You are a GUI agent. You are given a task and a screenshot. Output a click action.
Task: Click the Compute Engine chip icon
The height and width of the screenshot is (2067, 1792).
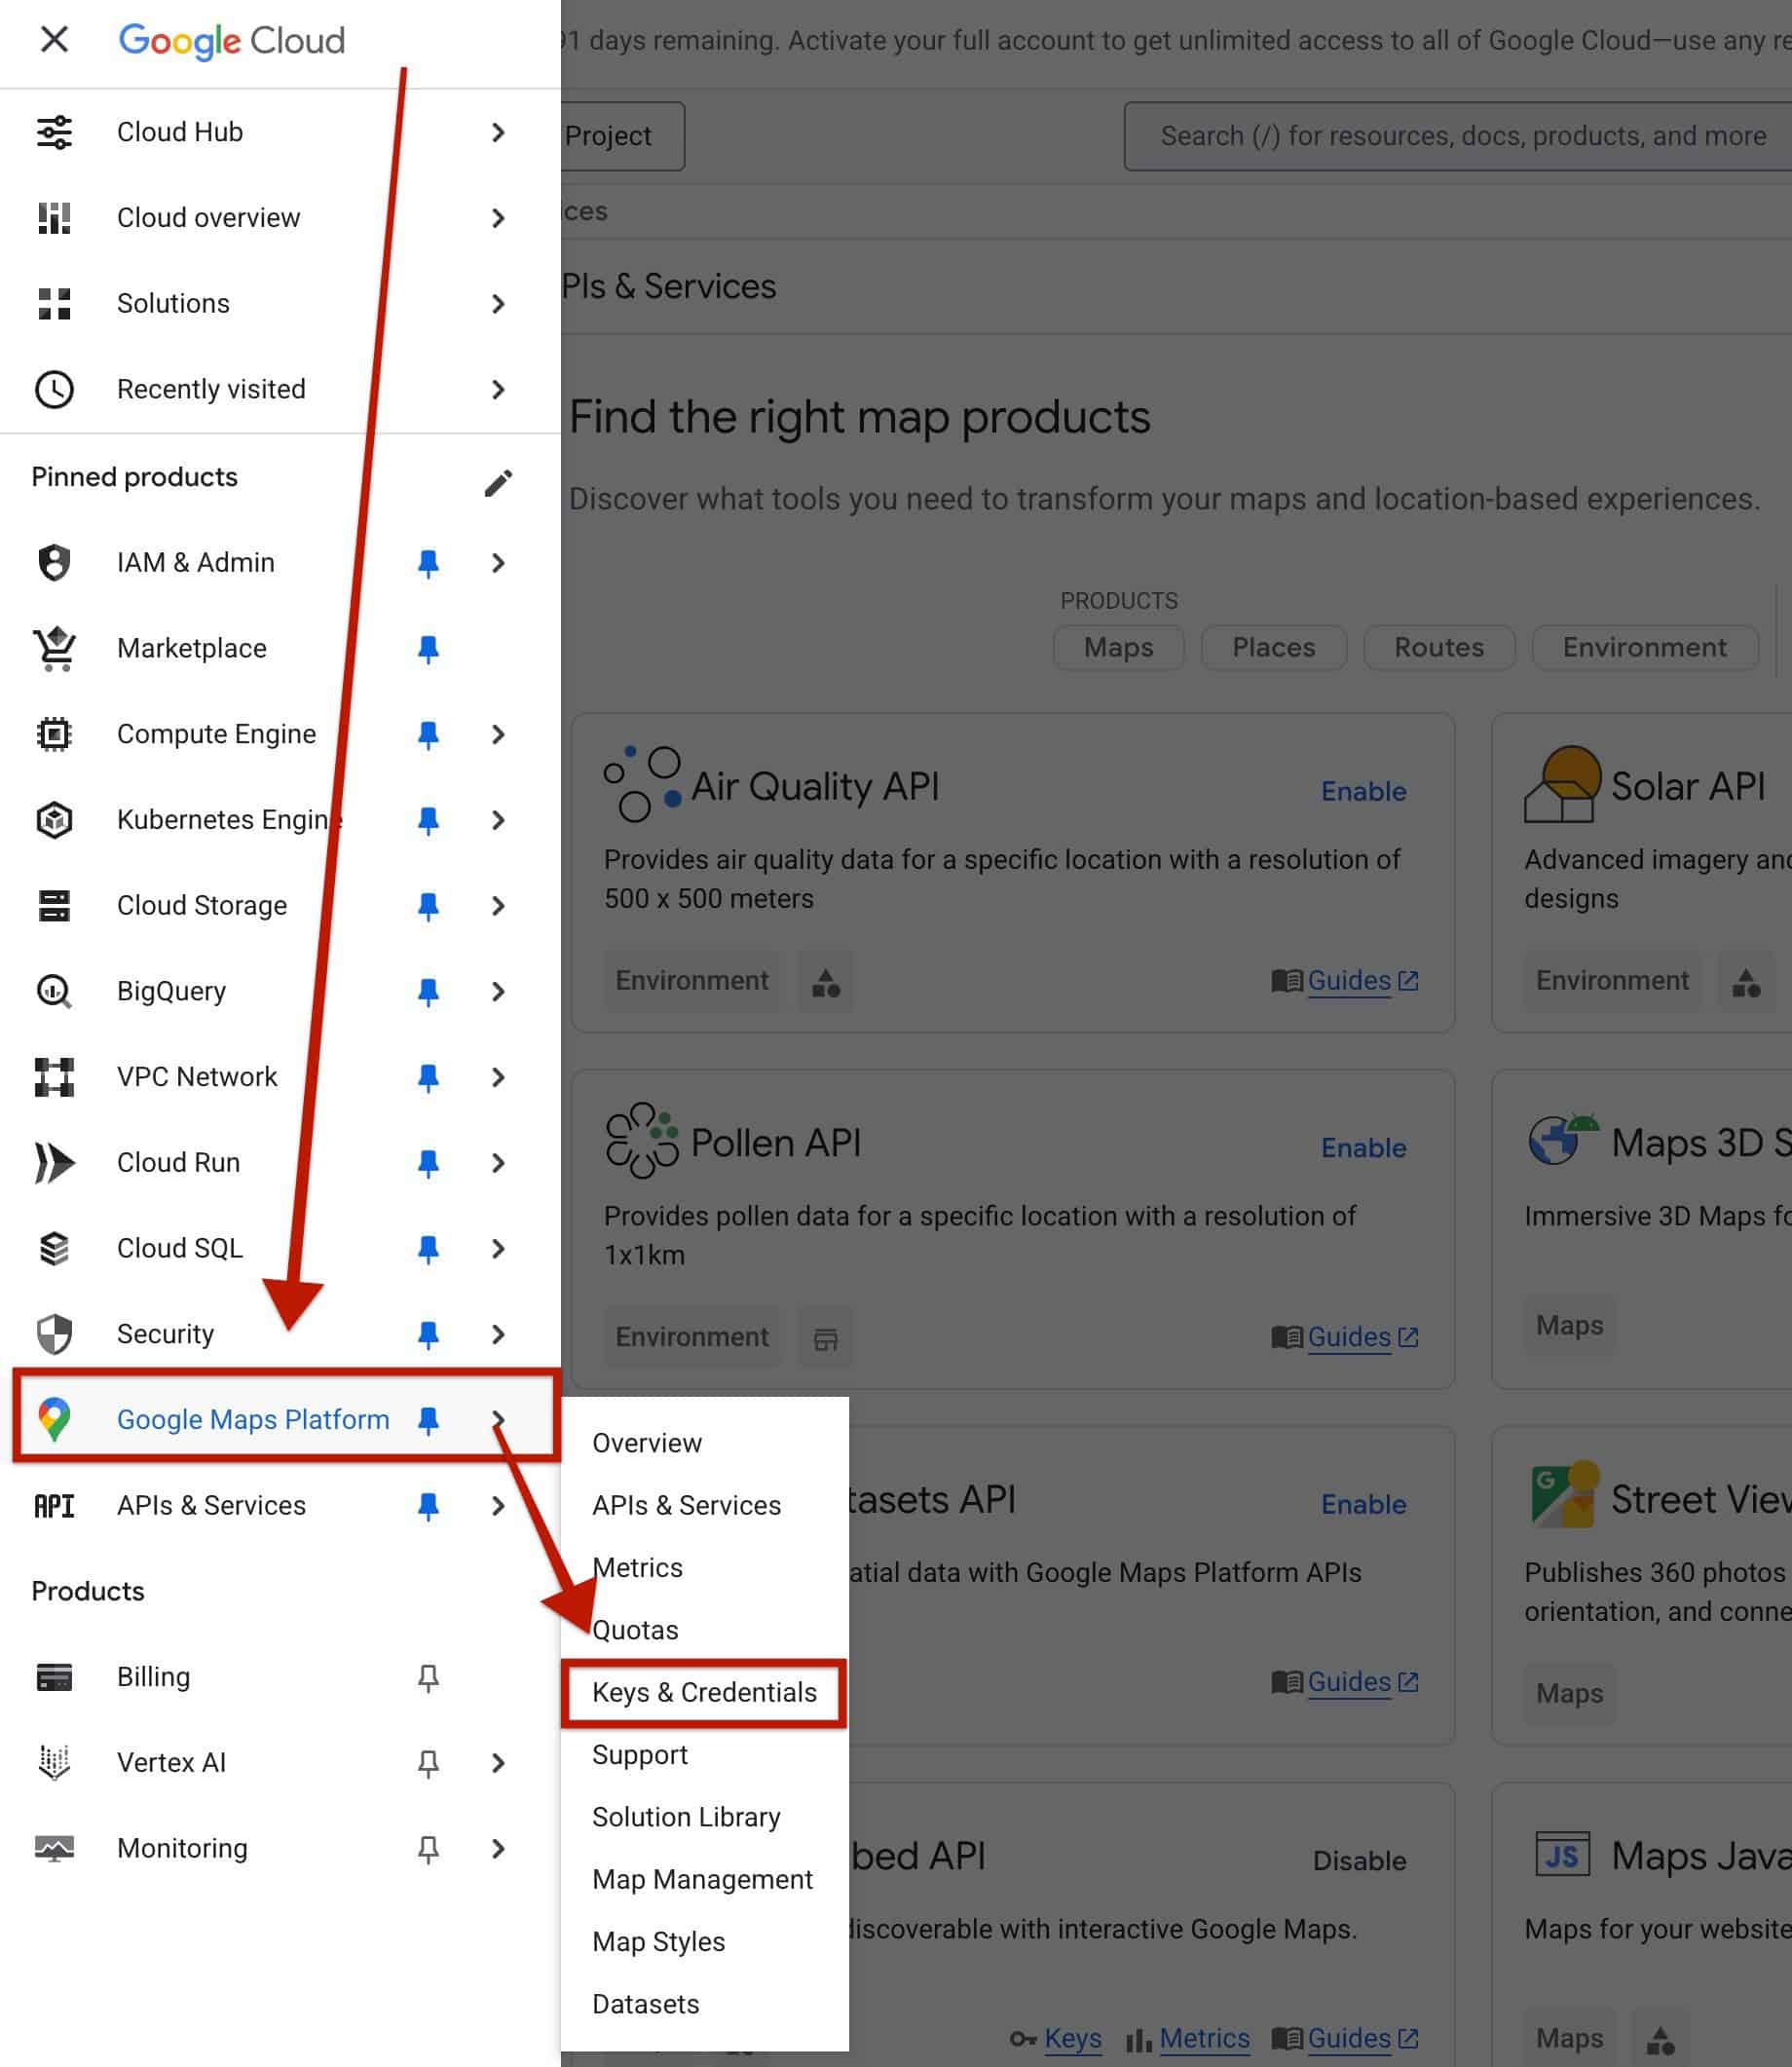click(54, 734)
